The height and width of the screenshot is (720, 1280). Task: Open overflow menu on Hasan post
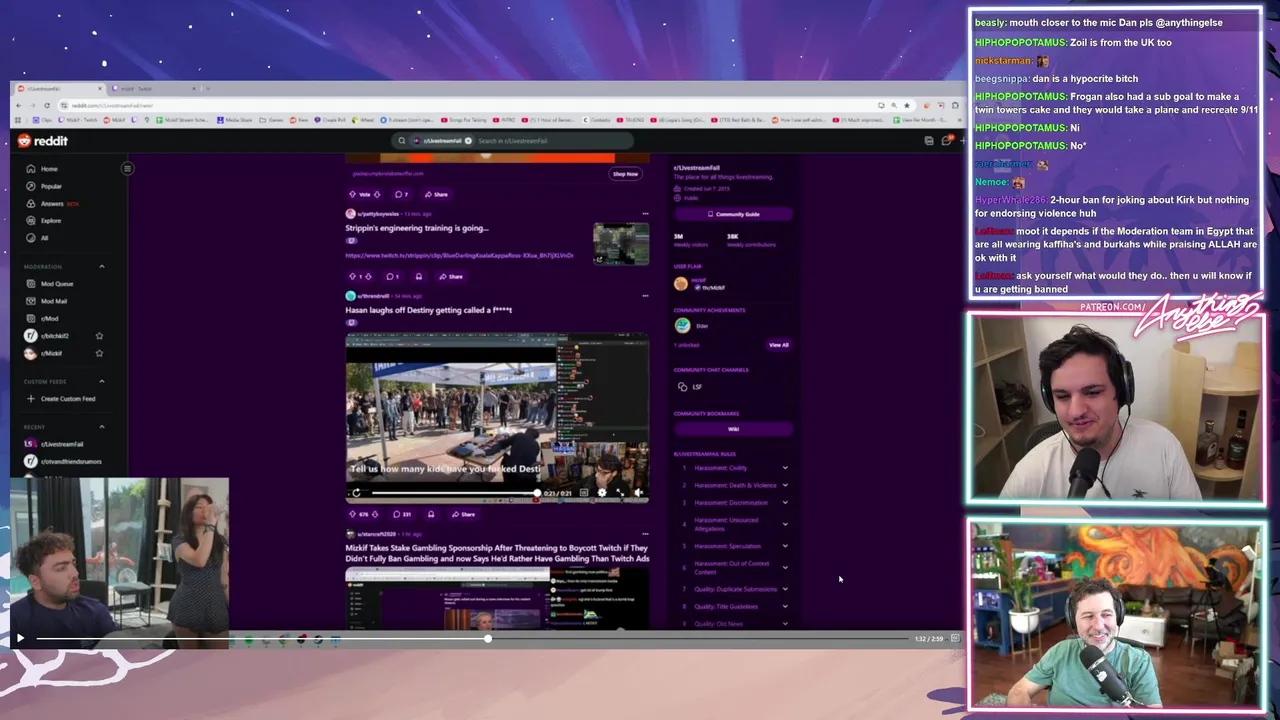click(x=645, y=296)
